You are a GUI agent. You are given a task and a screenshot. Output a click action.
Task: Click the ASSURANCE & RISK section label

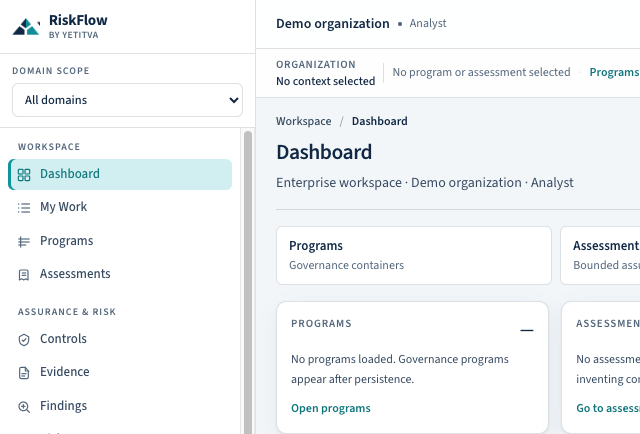click(67, 312)
